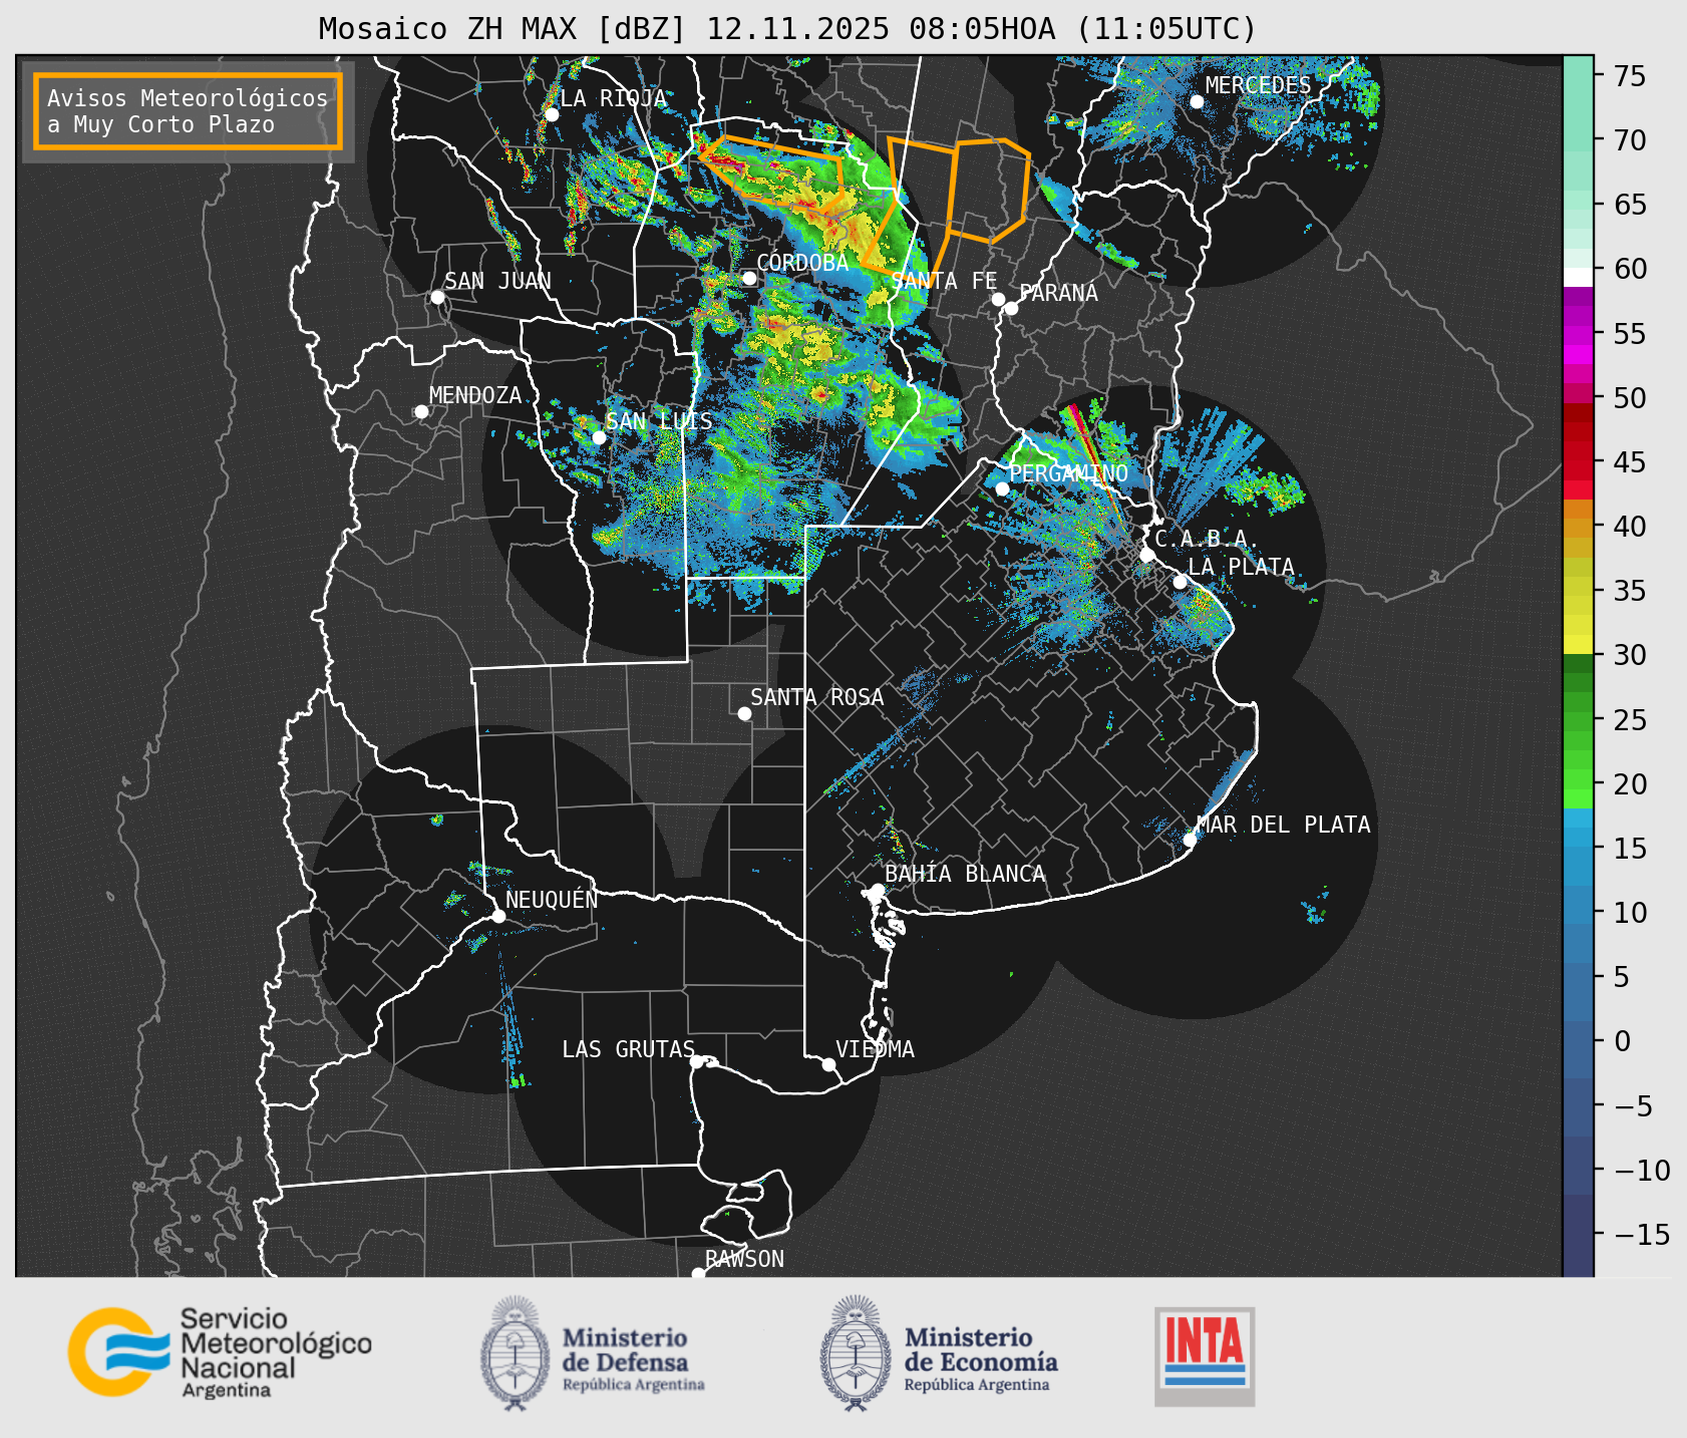Click the PERGAMINO city marker dot
Screen dimensions: 1687x1438
(x=1002, y=488)
